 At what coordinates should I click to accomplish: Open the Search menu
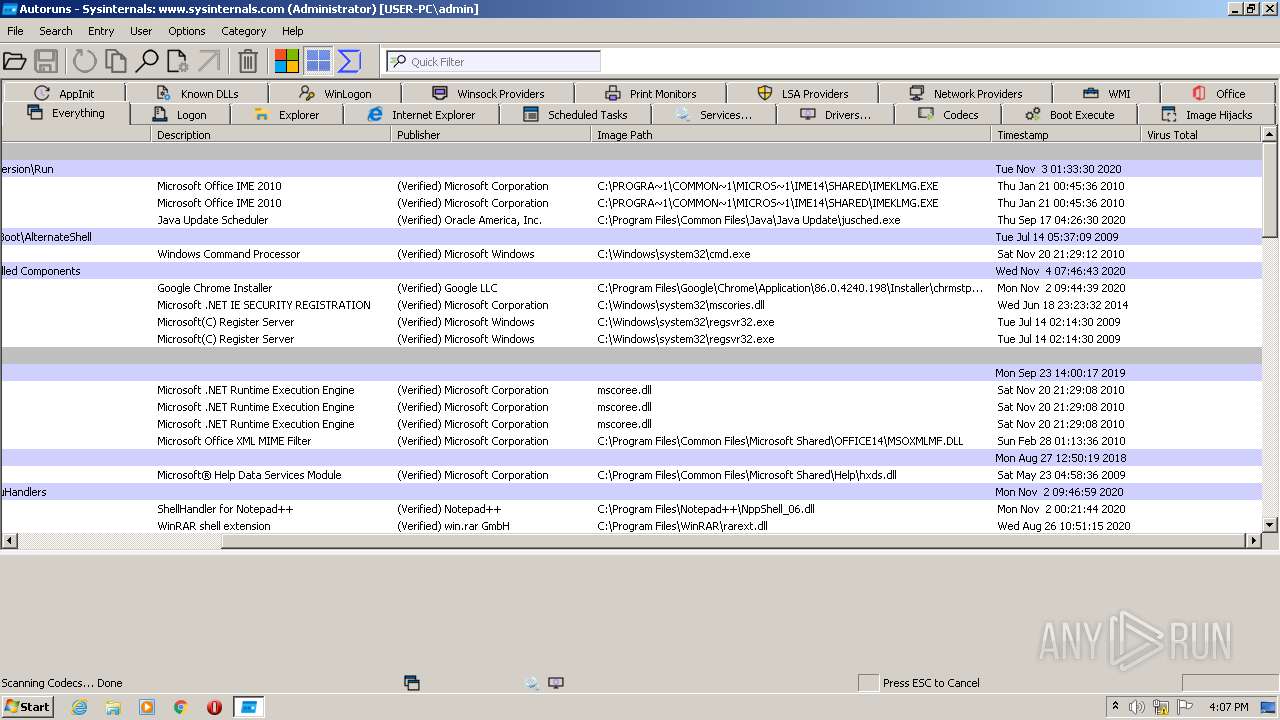coord(55,31)
